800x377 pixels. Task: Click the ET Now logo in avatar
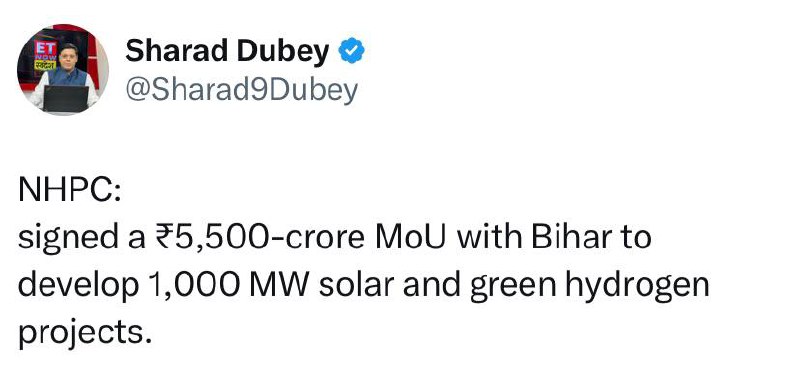coord(44,56)
